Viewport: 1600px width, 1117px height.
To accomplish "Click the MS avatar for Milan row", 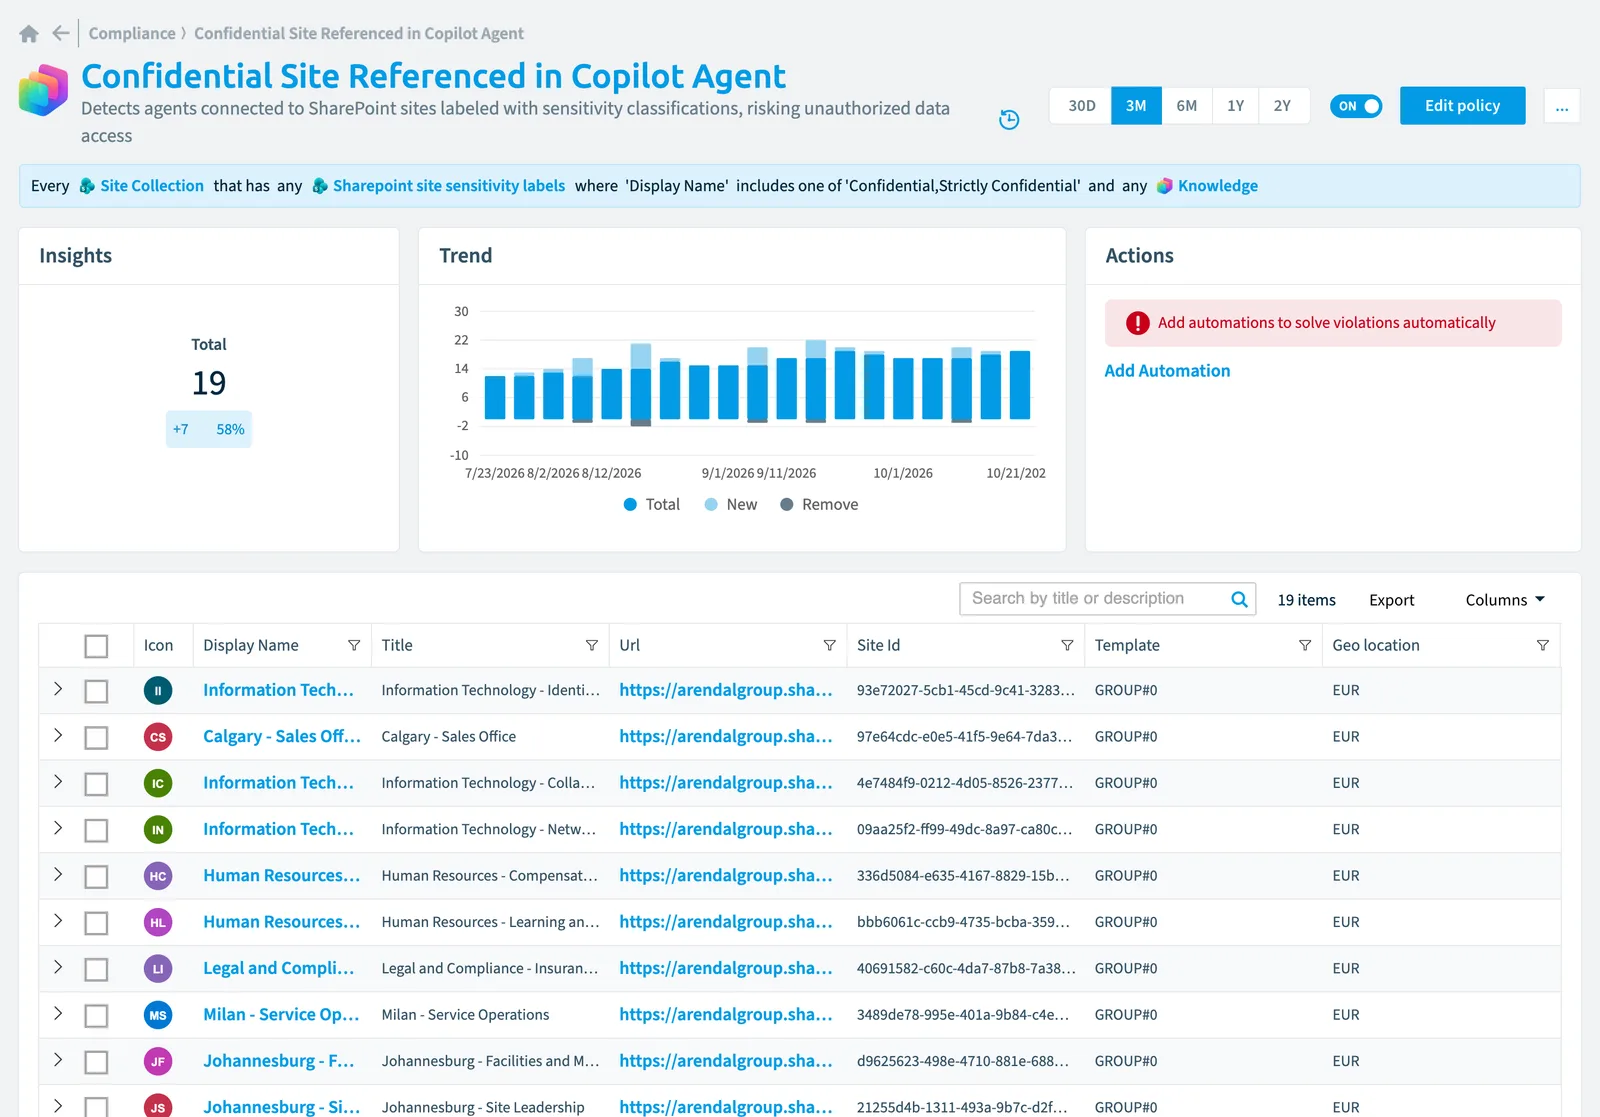I will tap(158, 1015).
